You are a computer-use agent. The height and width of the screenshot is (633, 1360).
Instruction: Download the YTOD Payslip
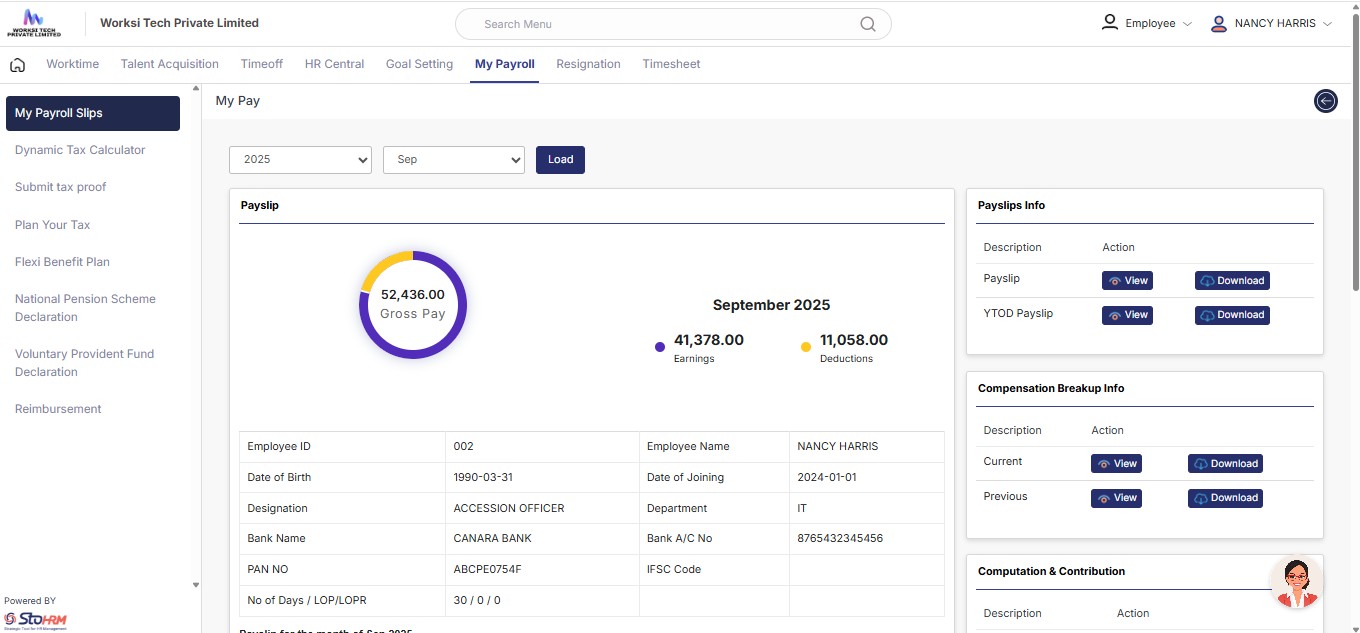[x=1232, y=315]
